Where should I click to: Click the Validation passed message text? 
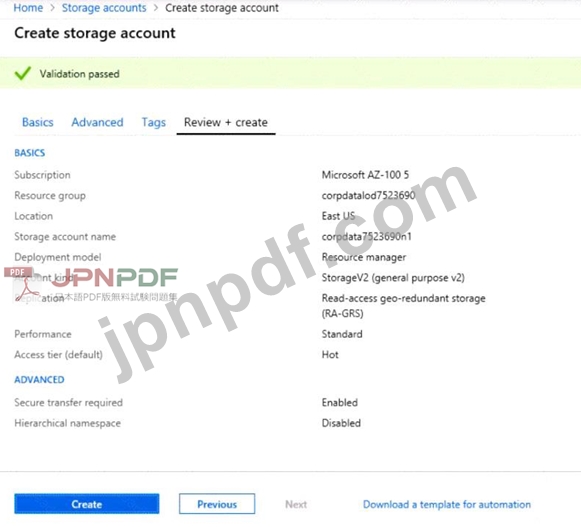coord(80,74)
